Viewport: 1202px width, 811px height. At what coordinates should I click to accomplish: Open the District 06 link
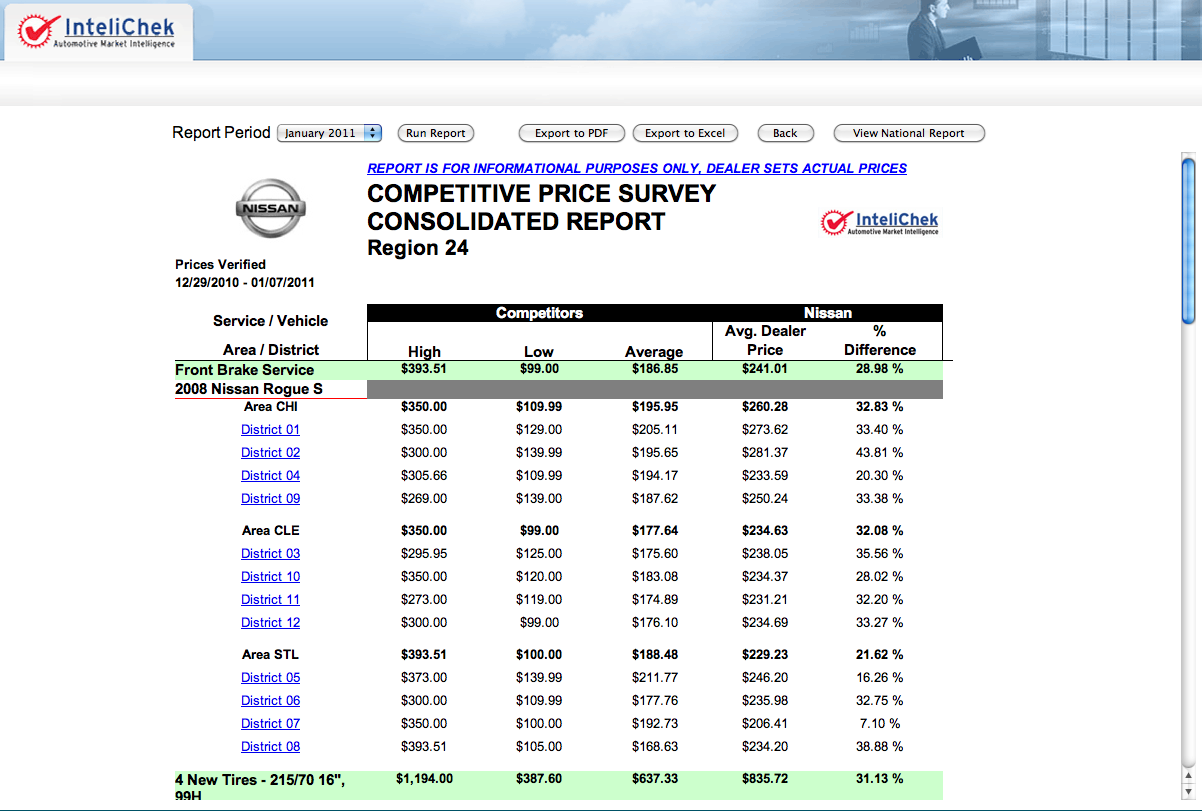click(270, 701)
